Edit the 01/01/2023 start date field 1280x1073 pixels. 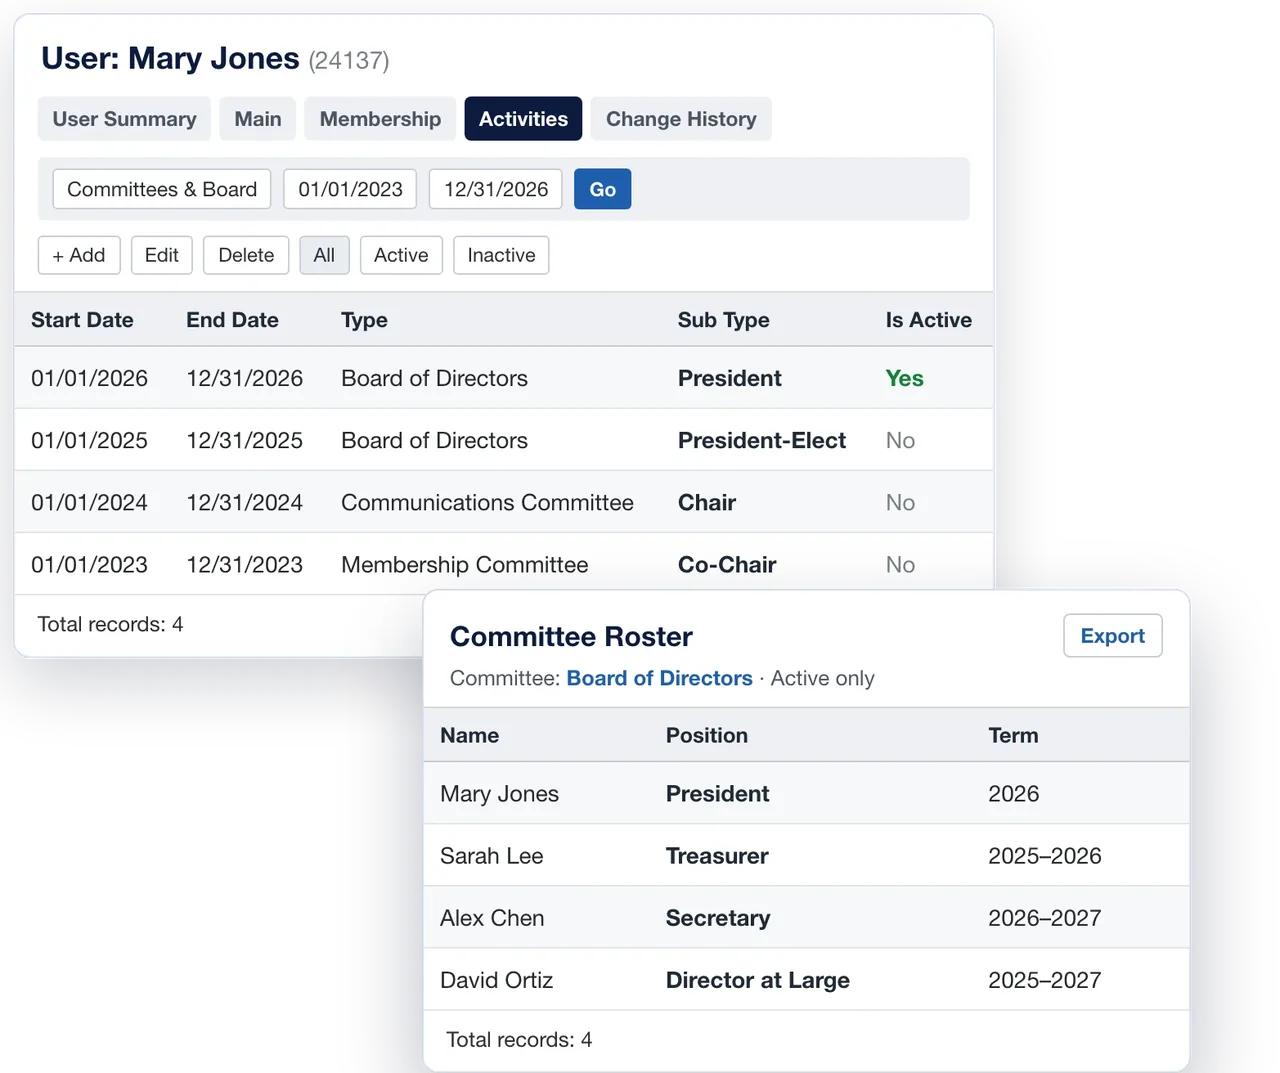click(350, 189)
